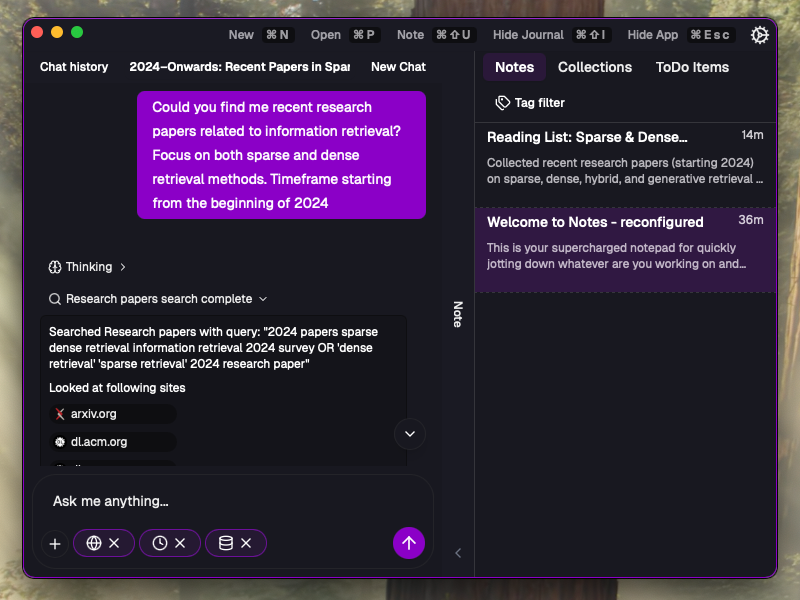Click the 36m timestamp on Welcome note
The height and width of the screenshot is (600, 800).
751,220
